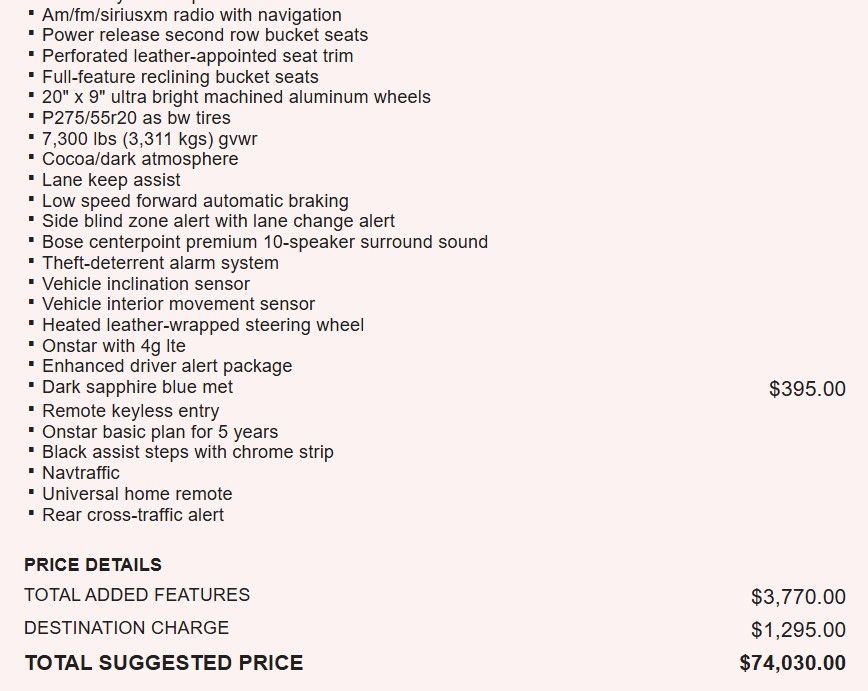This screenshot has height=691, width=868.
Task: Select the Dark sapphire blue met item
Action: point(137,387)
